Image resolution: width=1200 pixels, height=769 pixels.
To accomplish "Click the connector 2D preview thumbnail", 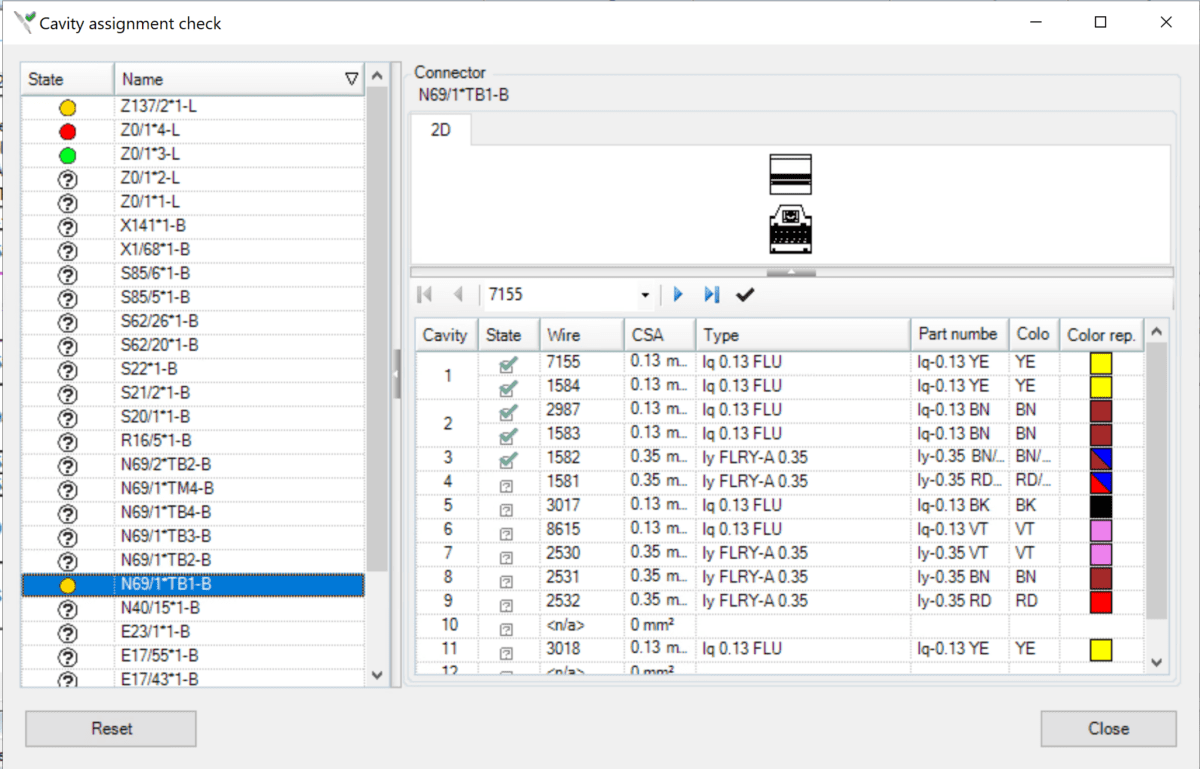I will pos(790,205).
